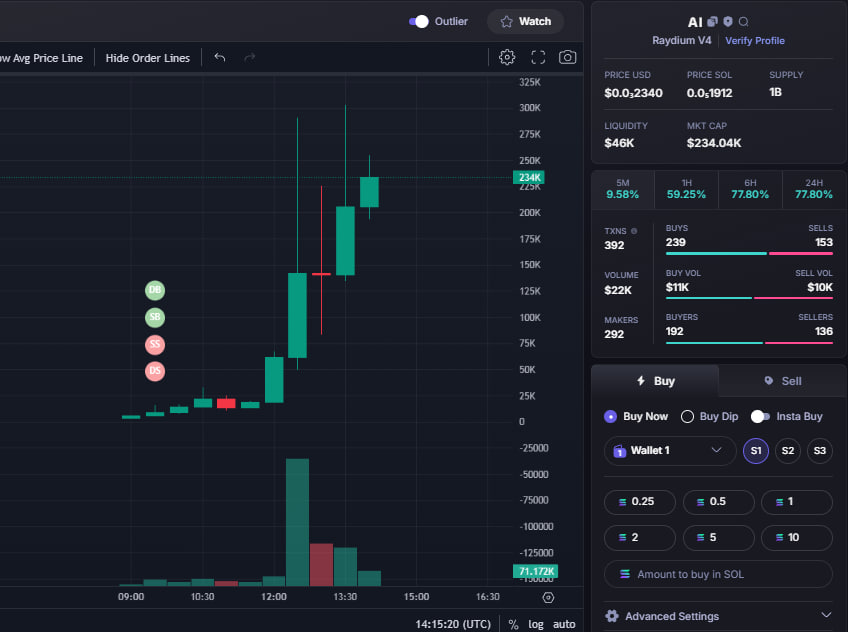The width and height of the screenshot is (848, 632).
Task: Click the Wallet 1 wallet icon
Action: [619, 451]
